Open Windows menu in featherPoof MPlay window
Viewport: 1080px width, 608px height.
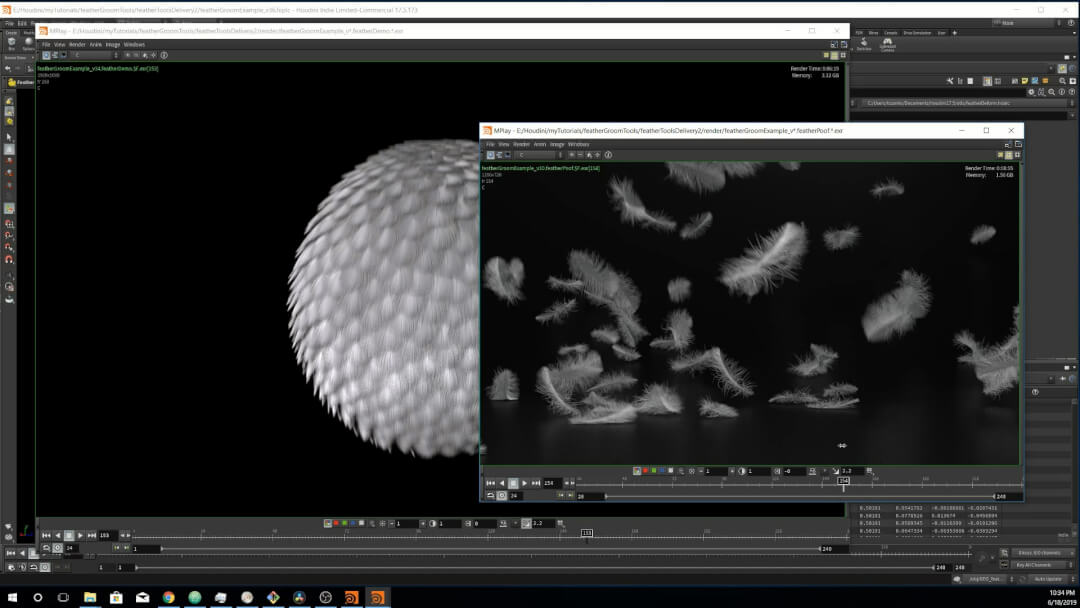click(579, 145)
